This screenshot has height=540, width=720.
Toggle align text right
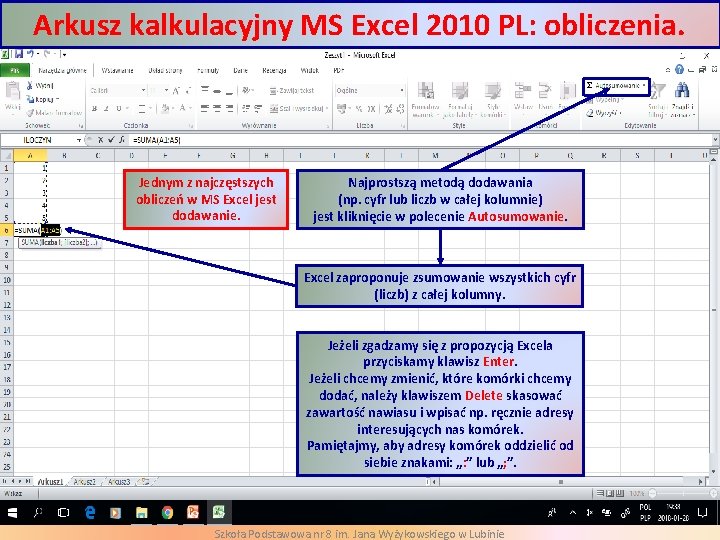(229, 108)
